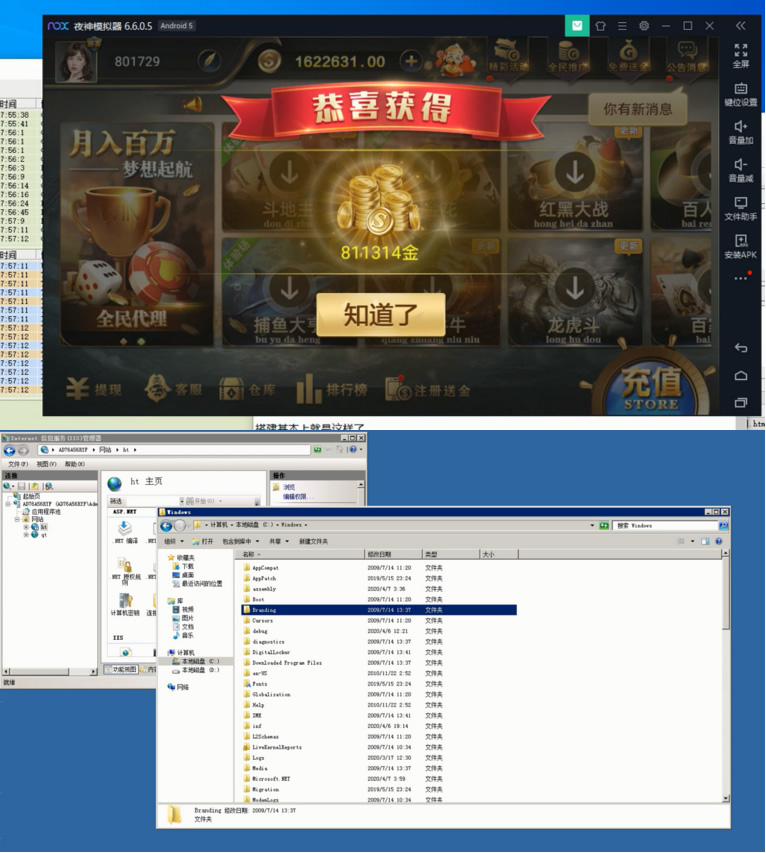This screenshot has height=853, width=766.
Task: Decrease volume using 音量减 icon
Action: tap(740, 168)
